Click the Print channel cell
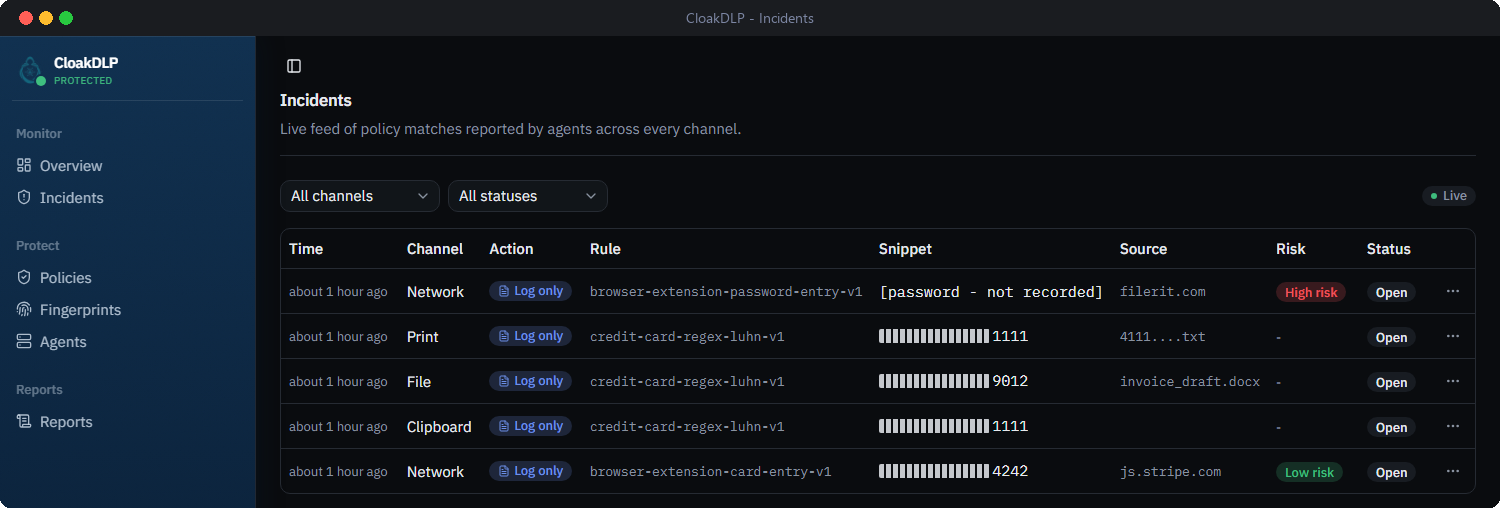1500x508 pixels. point(423,337)
